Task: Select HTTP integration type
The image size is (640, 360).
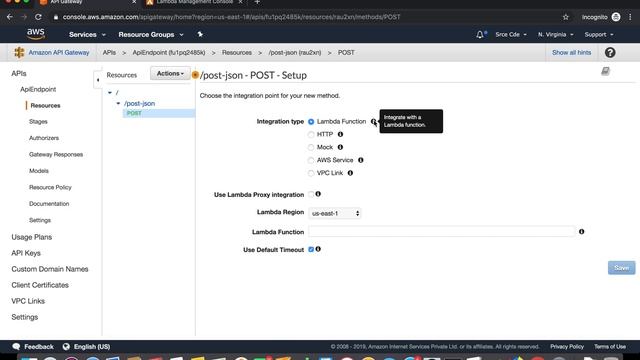Action: click(311, 134)
